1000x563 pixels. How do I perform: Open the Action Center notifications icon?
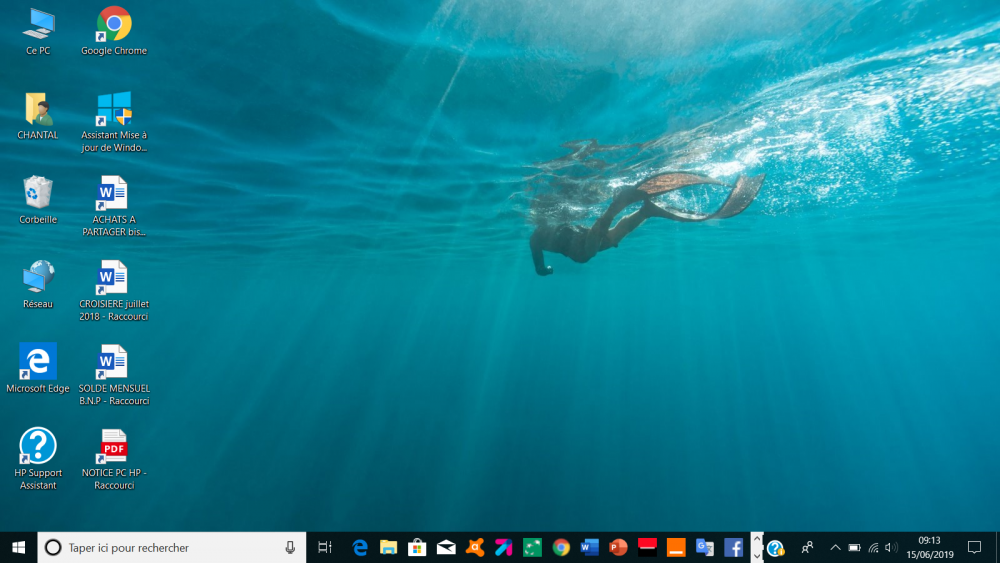974,547
